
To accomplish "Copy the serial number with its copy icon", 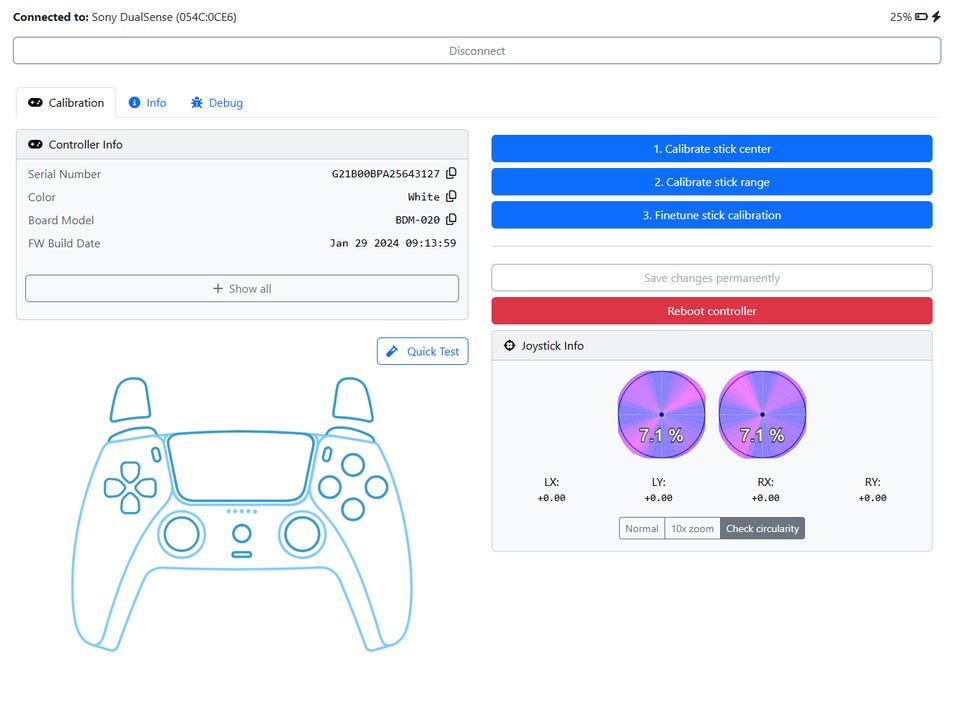I will coord(451,173).
